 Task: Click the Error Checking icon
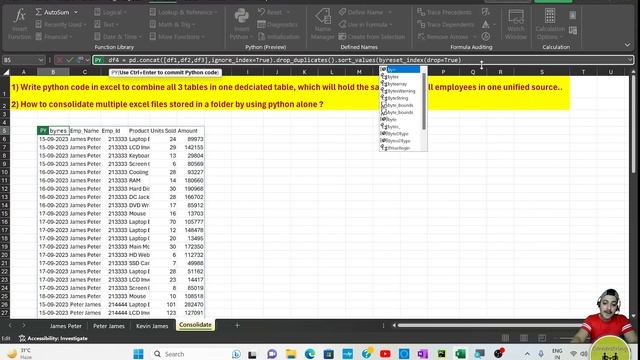click(485, 24)
